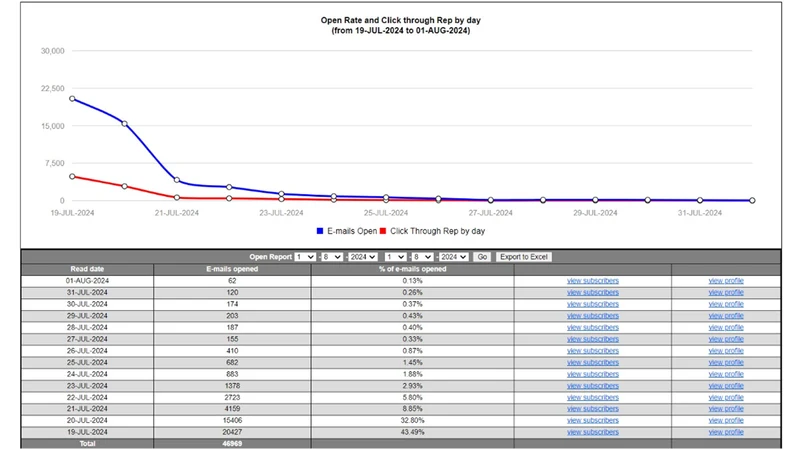This screenshot has width=800, height=450.
Task: Click the 43.49% cell
Action: [x=412, y=432]
